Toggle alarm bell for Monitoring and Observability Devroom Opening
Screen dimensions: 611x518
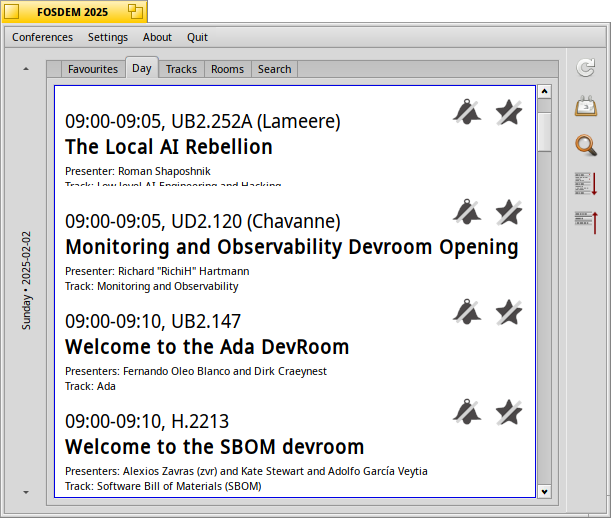[x=467, y=212]
